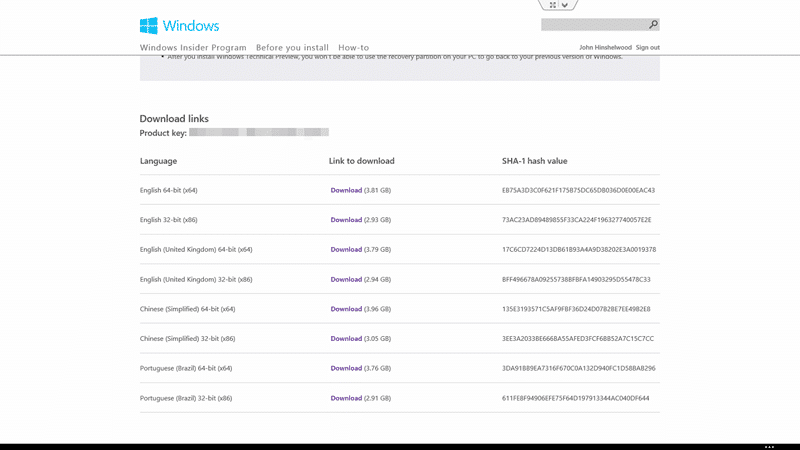
Task: Click the full-screen icon in top tab
Action: click(x=553, y=5)
